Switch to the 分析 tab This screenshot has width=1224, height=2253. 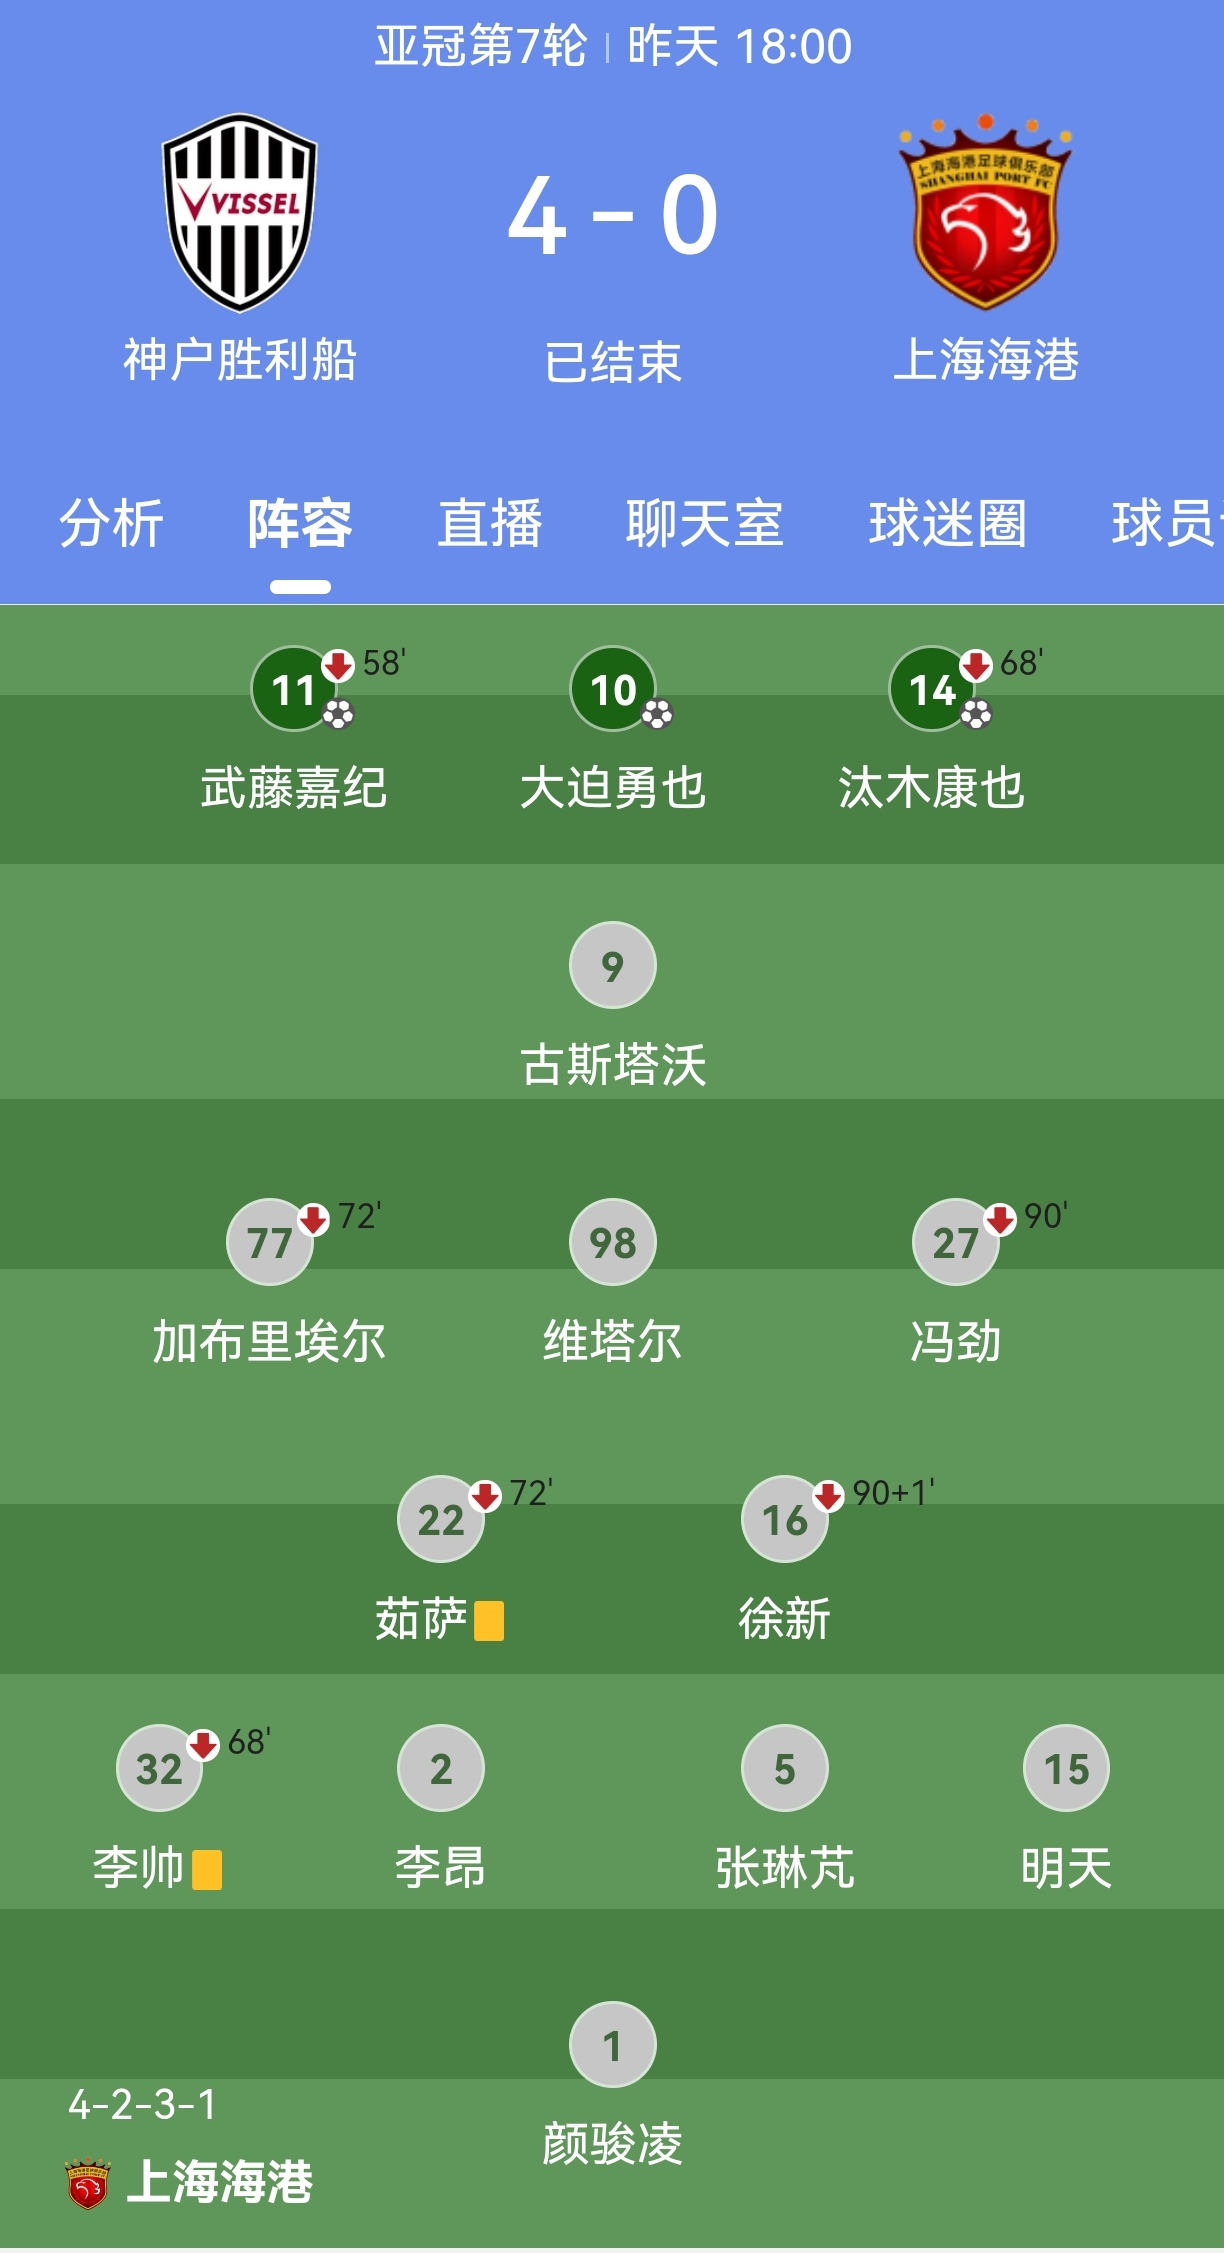111,523
